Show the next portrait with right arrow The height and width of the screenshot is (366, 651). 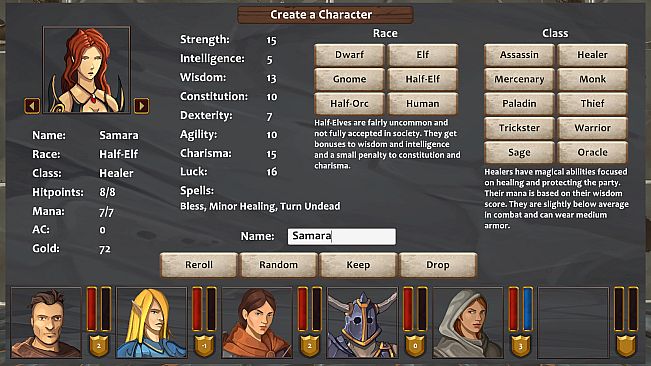[142, 105]
